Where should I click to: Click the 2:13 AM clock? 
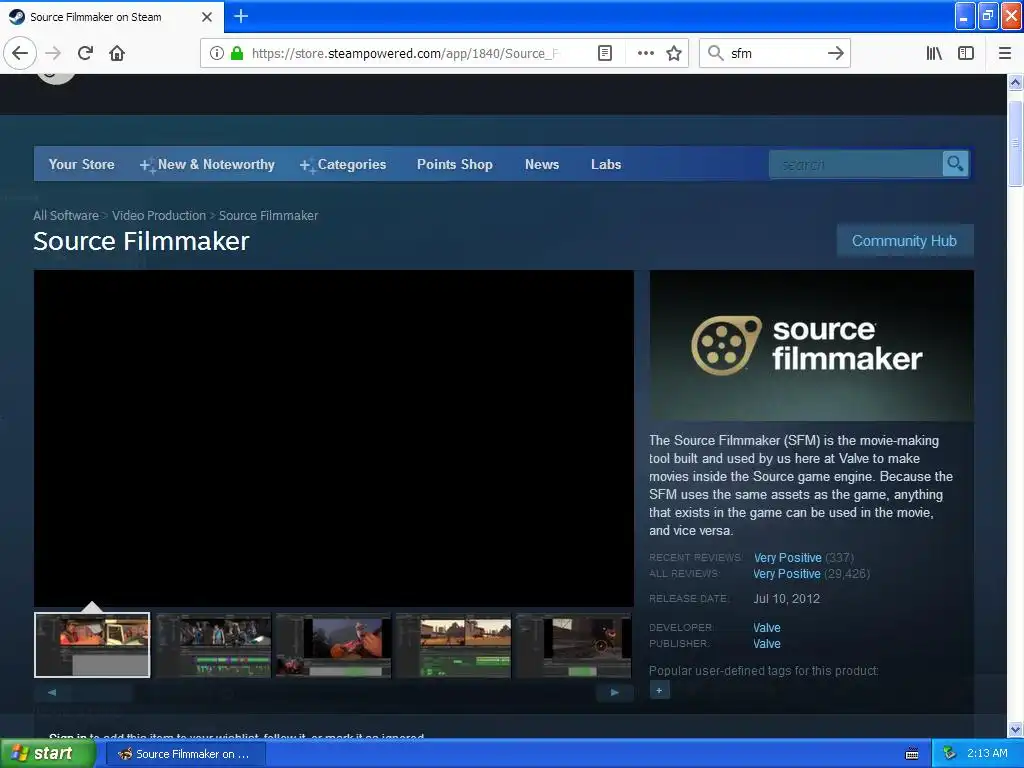click(987, 754)
